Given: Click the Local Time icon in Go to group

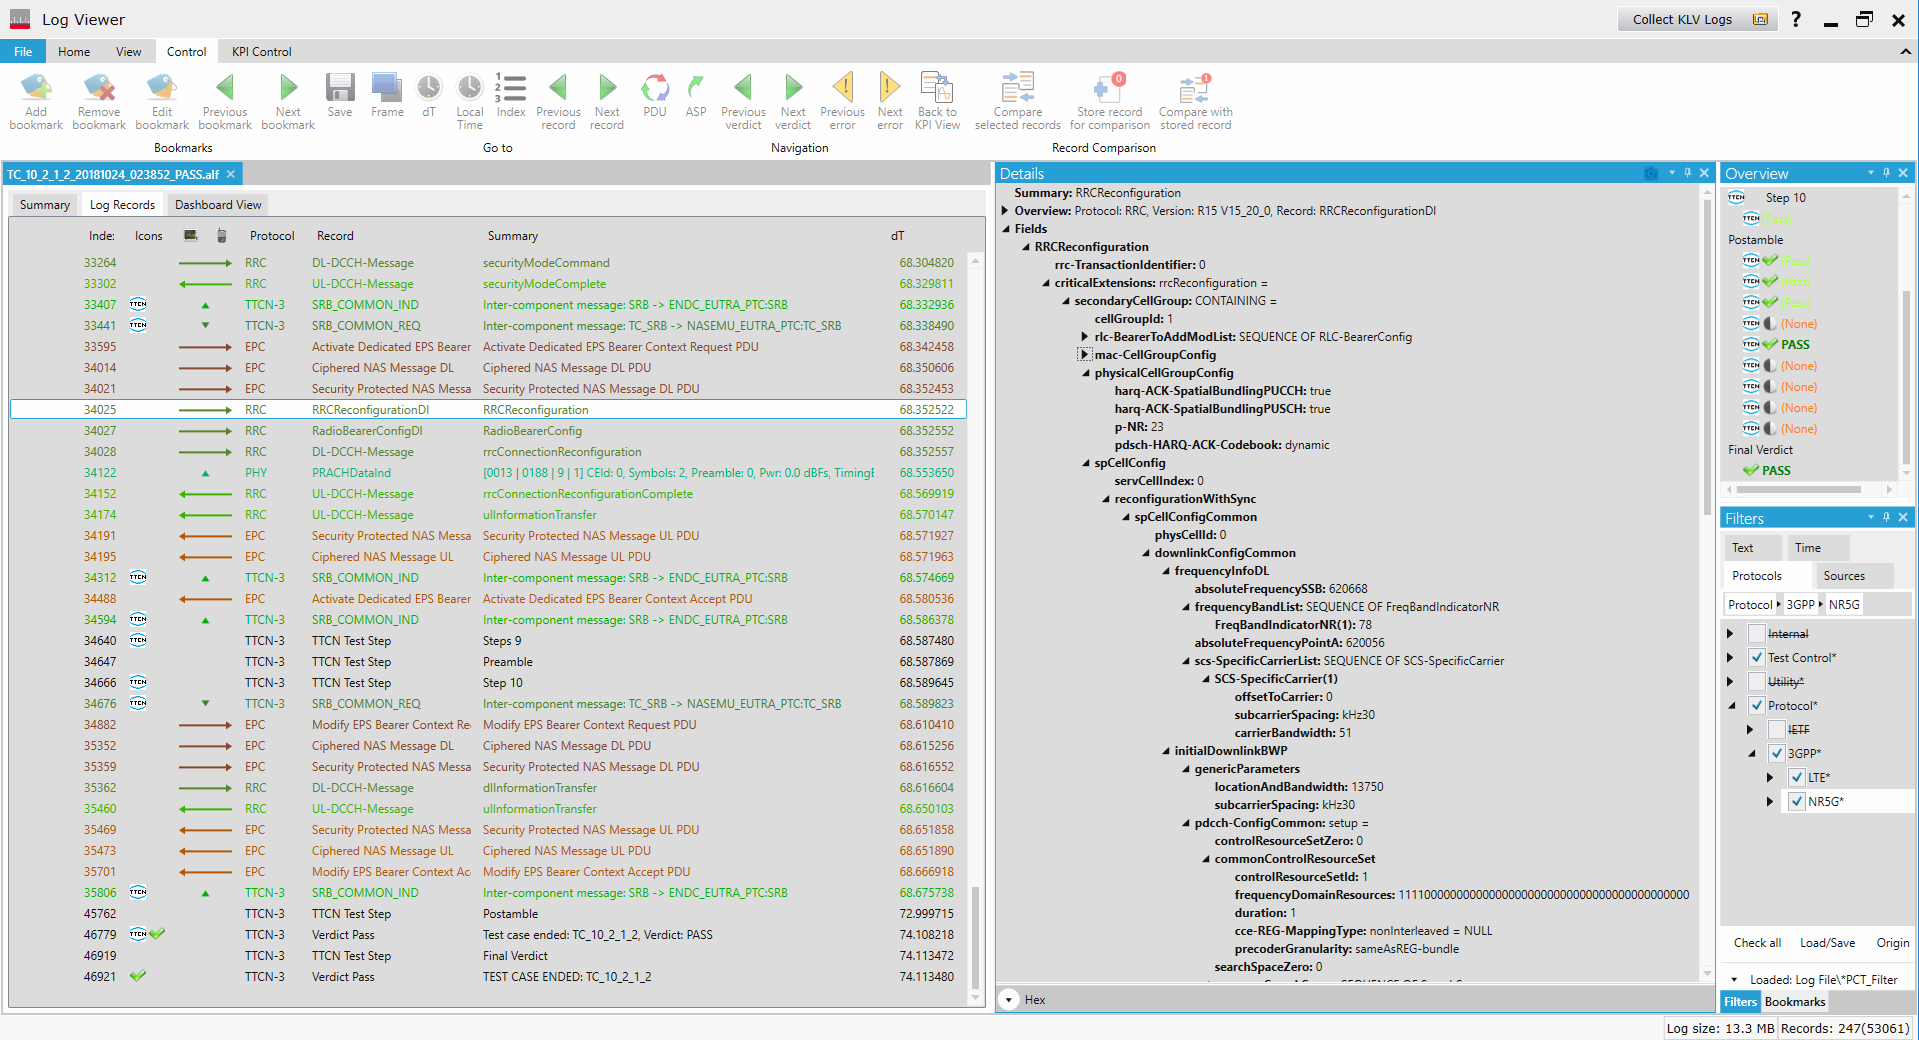Looking at the screenshot, I should 469,88.
